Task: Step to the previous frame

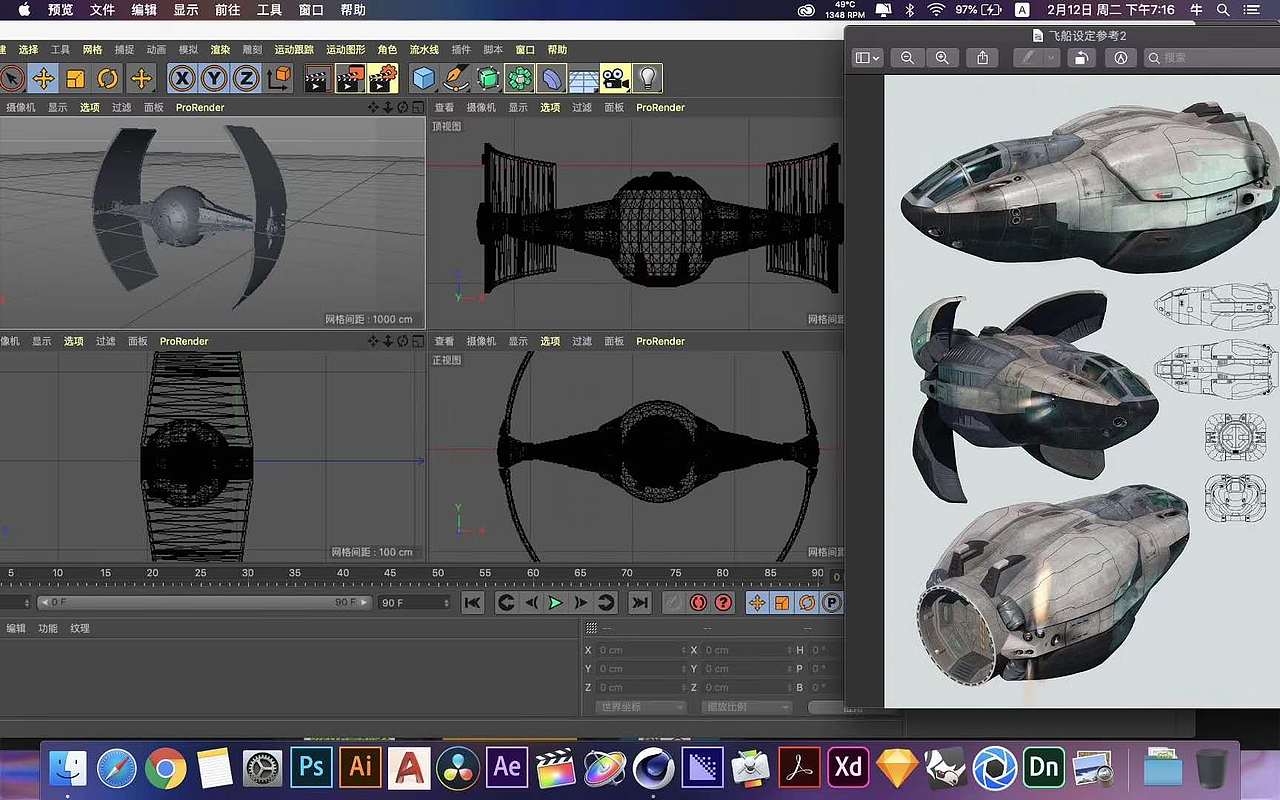Action: [x=531, y=602]
